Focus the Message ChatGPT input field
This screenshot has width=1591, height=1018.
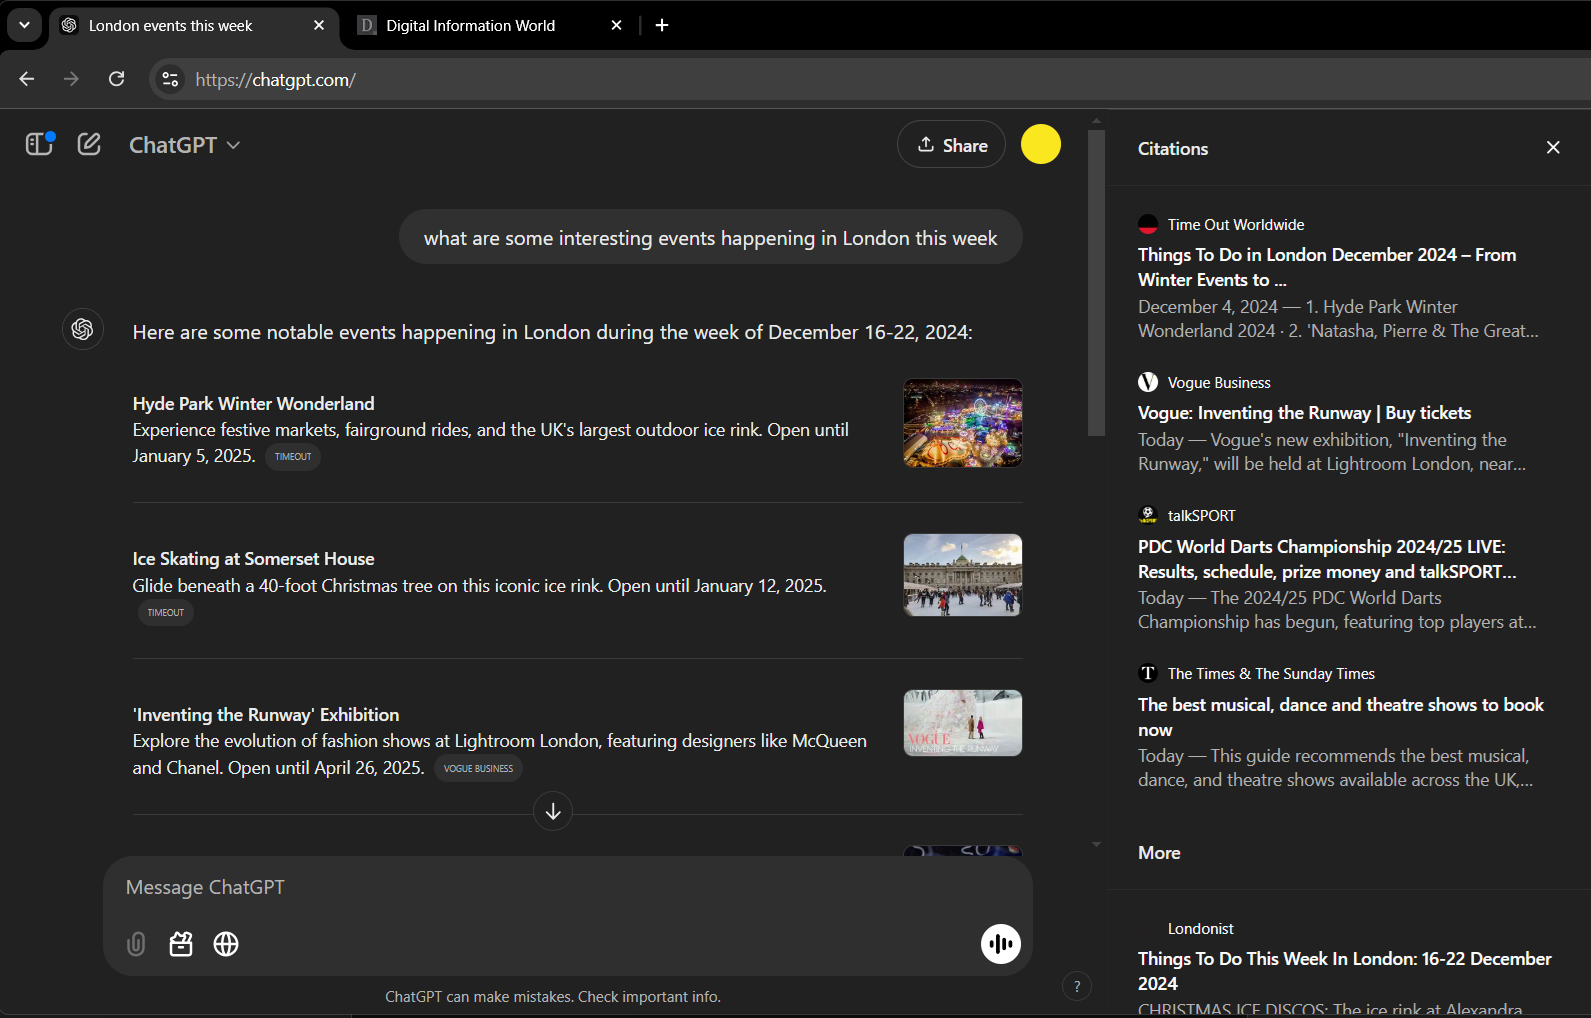pyautogui.click(x=568, y=887)
